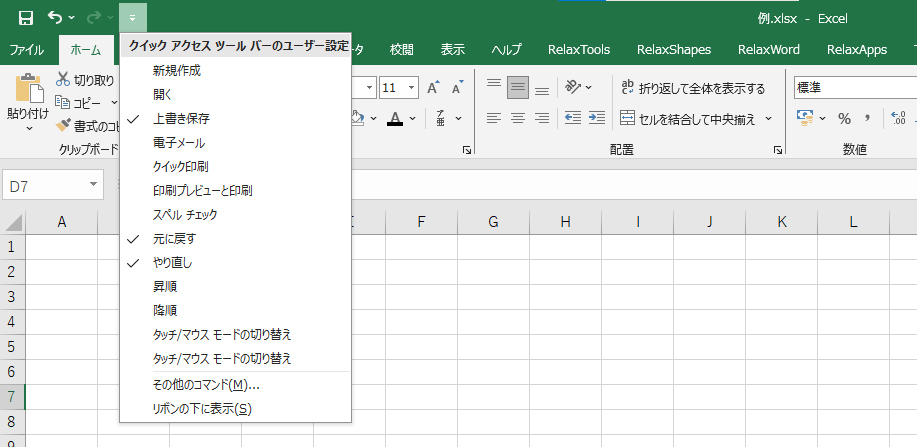917x447 pixels.
Task: Toggle 昇順 in the customize menu
Action: (x=235, y=287)
